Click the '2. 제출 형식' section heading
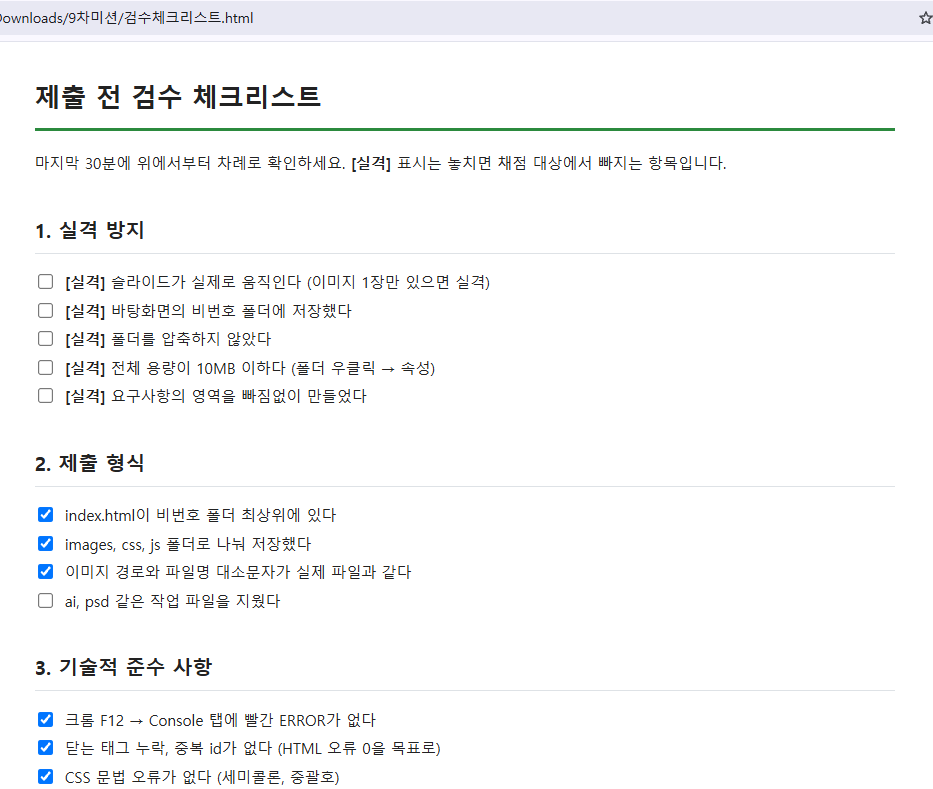 pos(90,464)
